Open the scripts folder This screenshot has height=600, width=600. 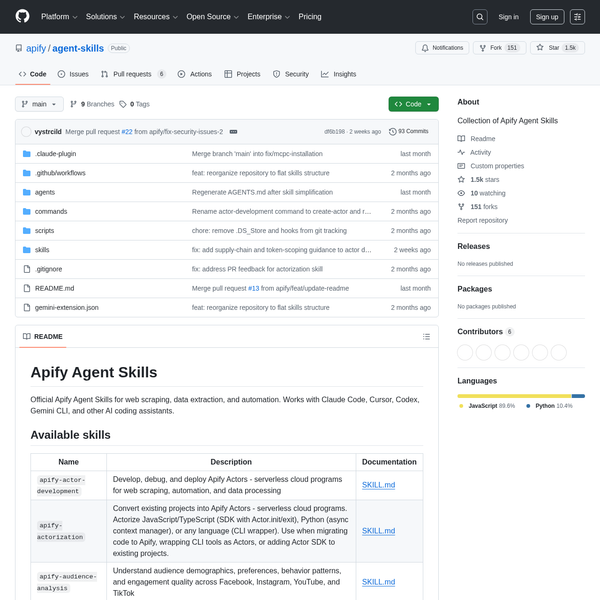coord(44,230)
